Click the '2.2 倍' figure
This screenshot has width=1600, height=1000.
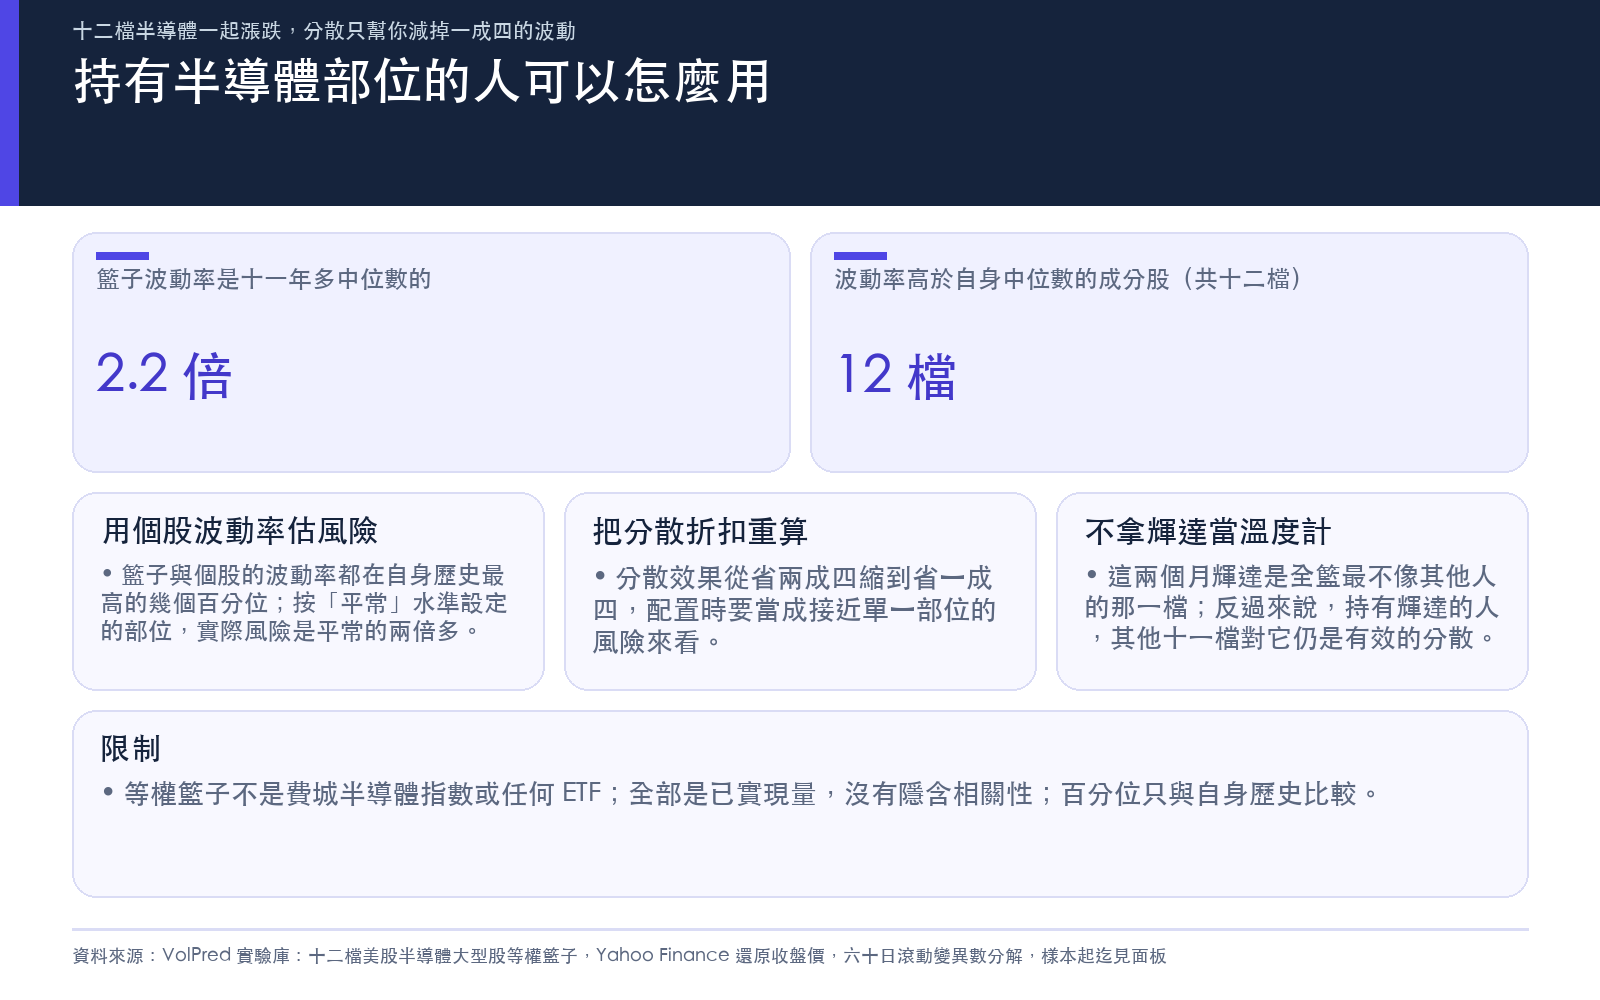(x=164, y=375)
